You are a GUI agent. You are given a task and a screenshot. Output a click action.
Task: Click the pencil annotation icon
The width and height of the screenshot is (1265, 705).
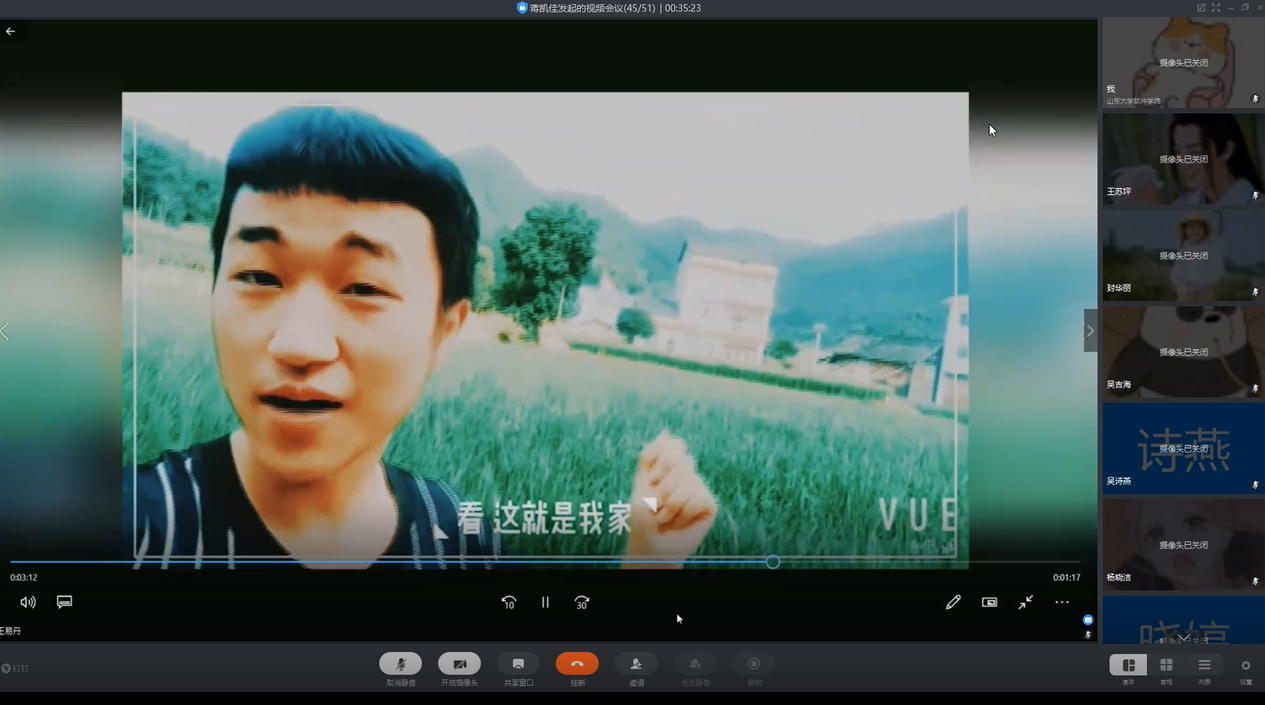(953, 602)
